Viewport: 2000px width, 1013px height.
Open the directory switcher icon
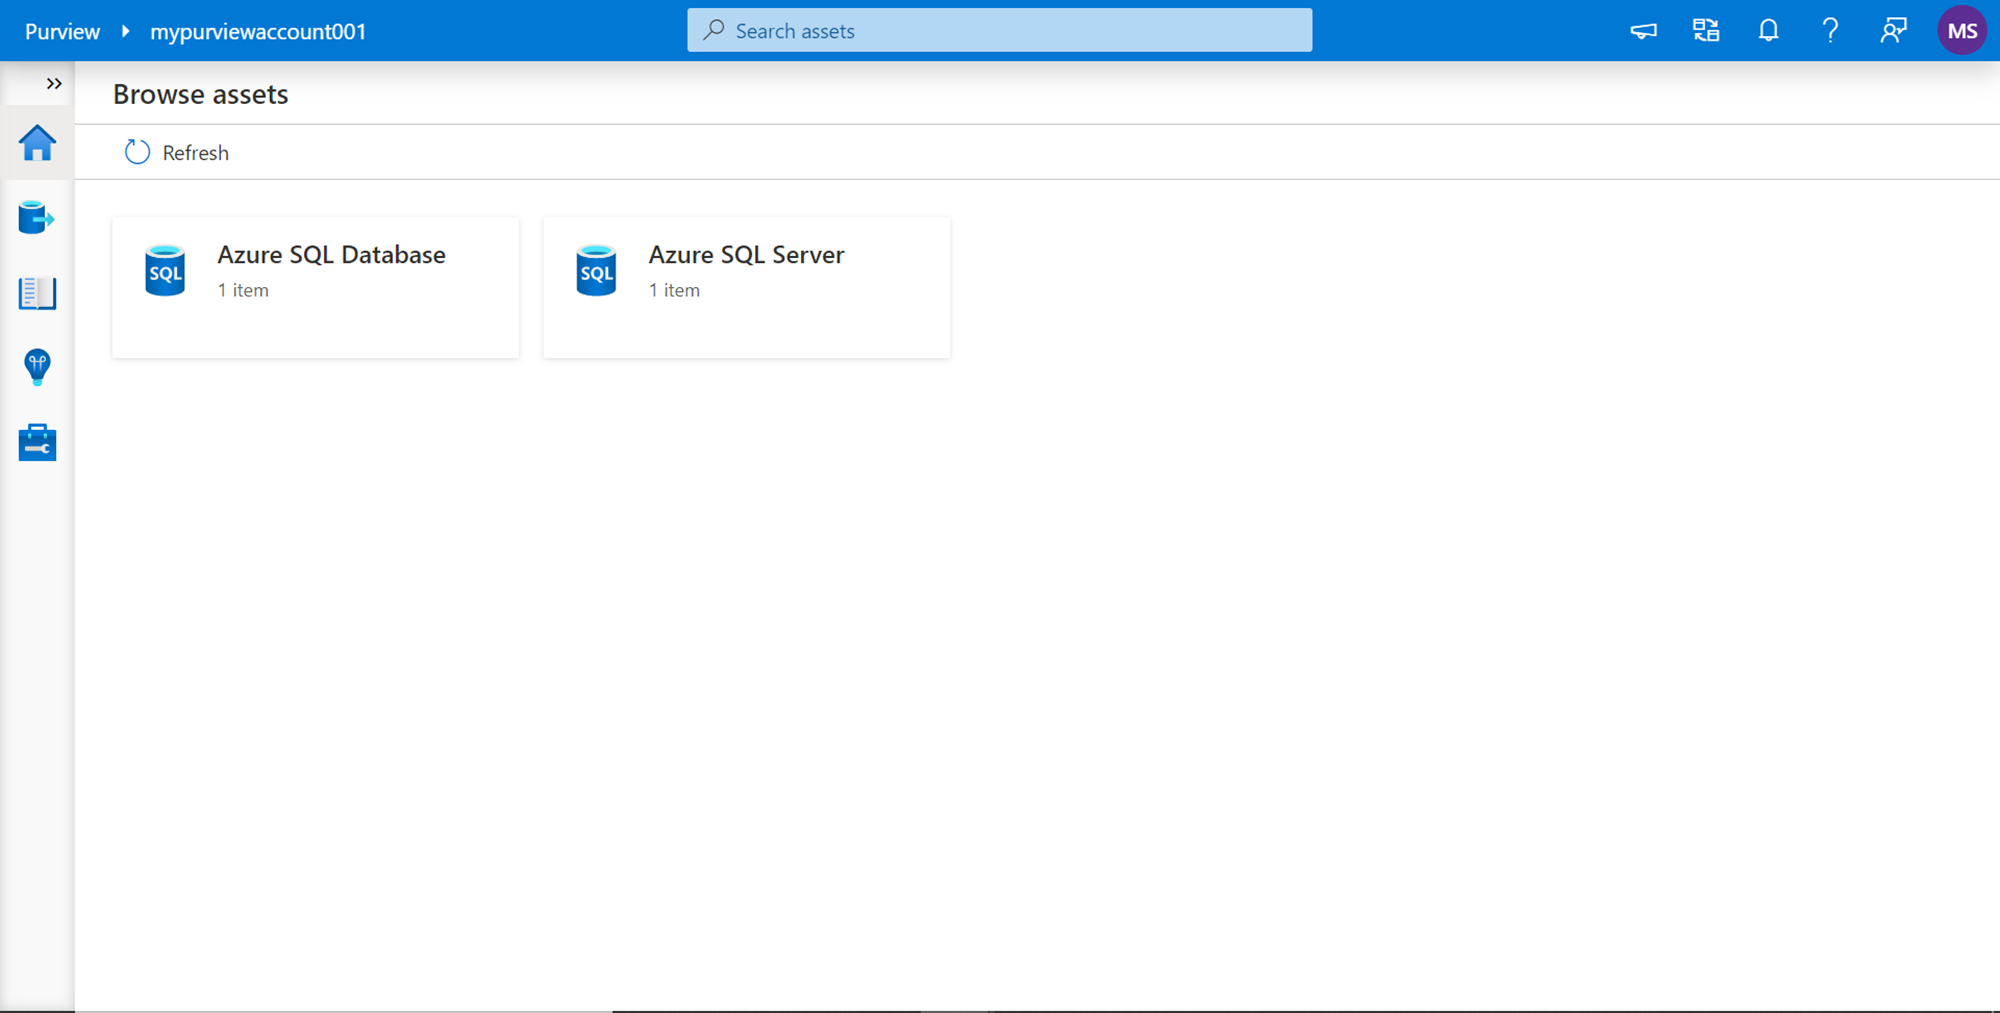[x=1706, y=31]
